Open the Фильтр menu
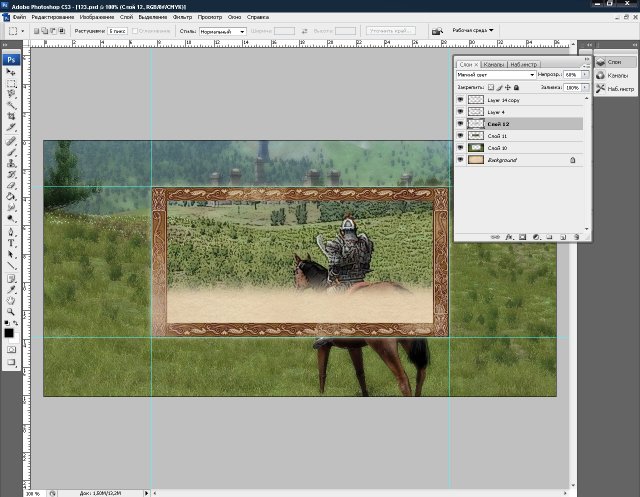 [x=182, y=18]
